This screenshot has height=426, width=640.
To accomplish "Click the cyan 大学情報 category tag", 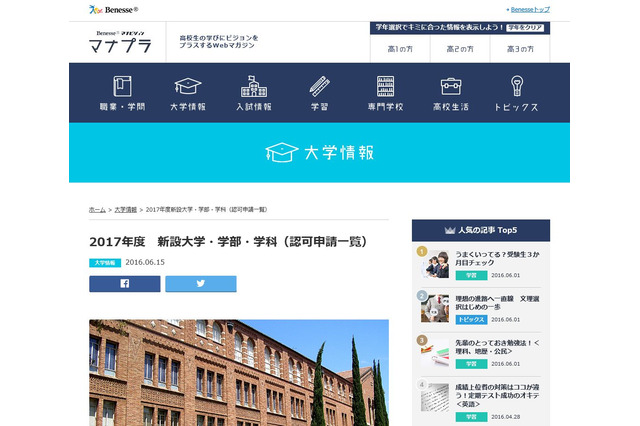I will click(x=105, y=263).
